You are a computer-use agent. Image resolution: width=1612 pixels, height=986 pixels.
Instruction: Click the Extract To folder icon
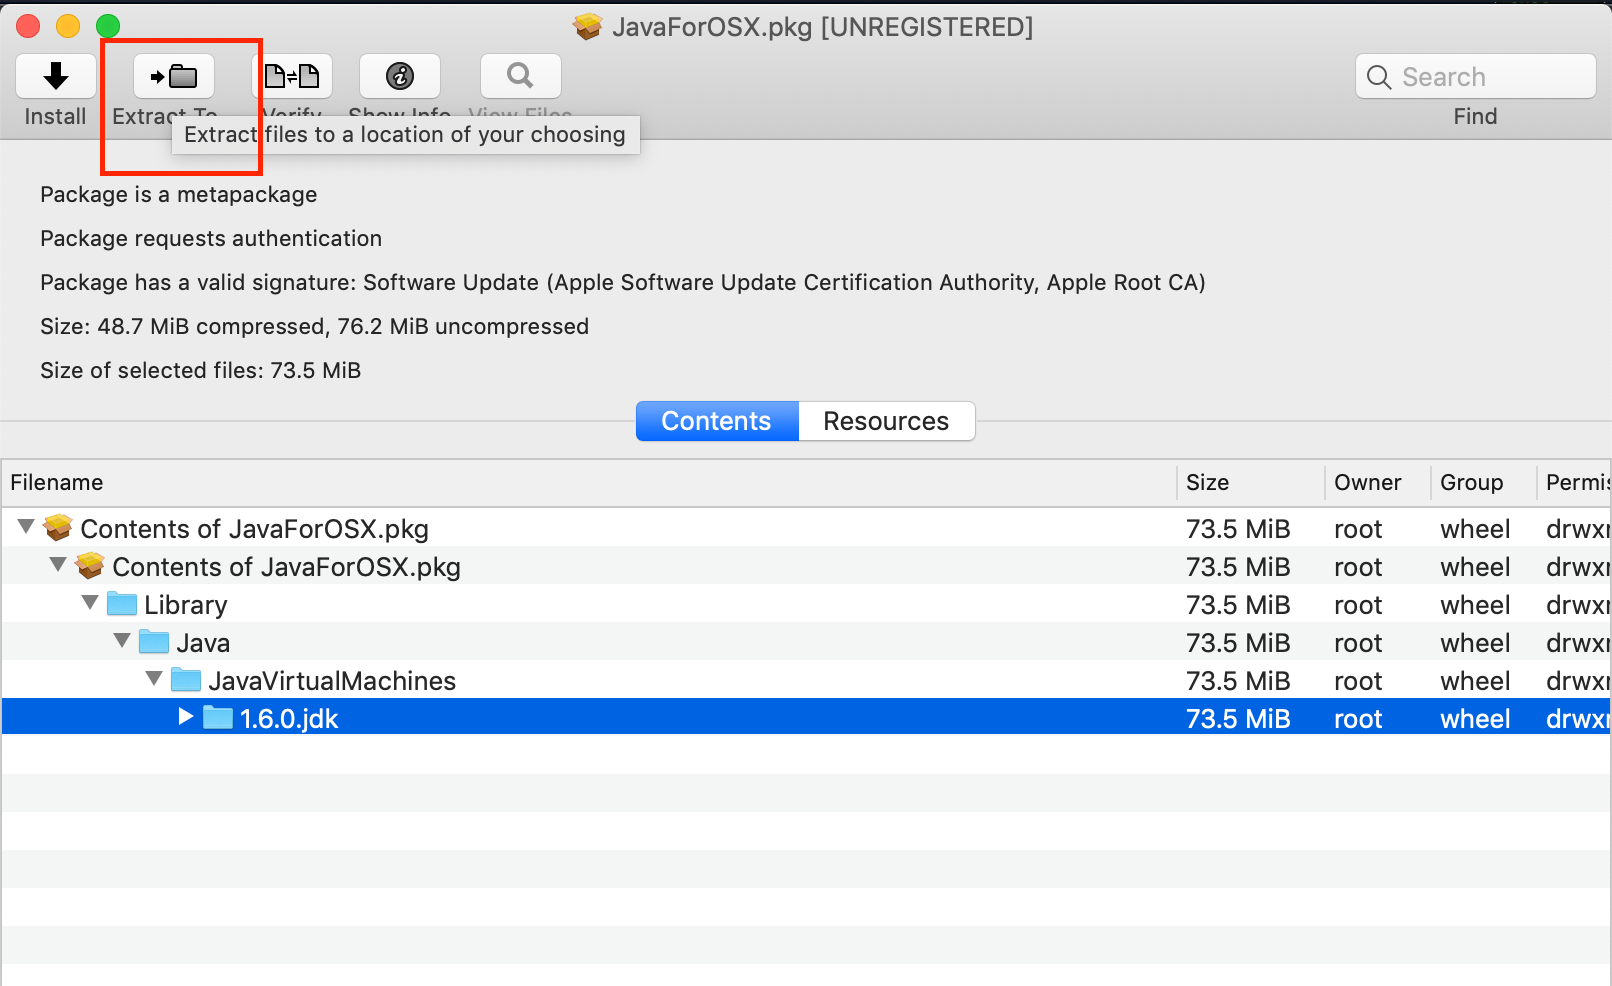(x=174, y=76)
